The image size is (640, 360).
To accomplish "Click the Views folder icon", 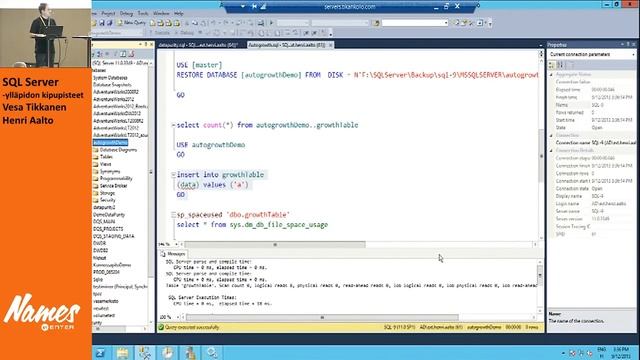I will pyautogui.click(x=96, y=164).
